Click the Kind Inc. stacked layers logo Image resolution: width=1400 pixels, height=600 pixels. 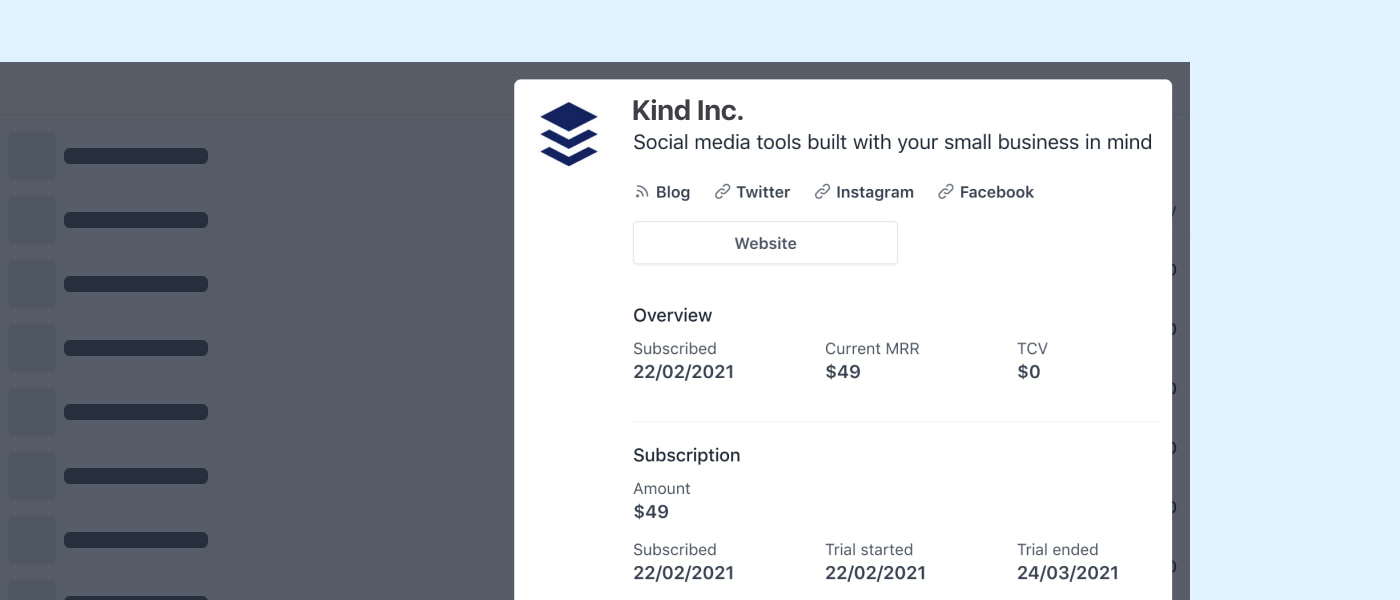tap(568, 133)
